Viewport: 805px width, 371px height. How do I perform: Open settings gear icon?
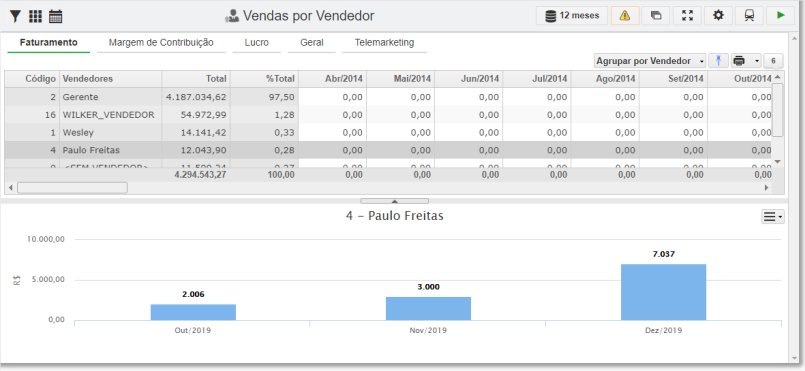(x=718, y=15)
